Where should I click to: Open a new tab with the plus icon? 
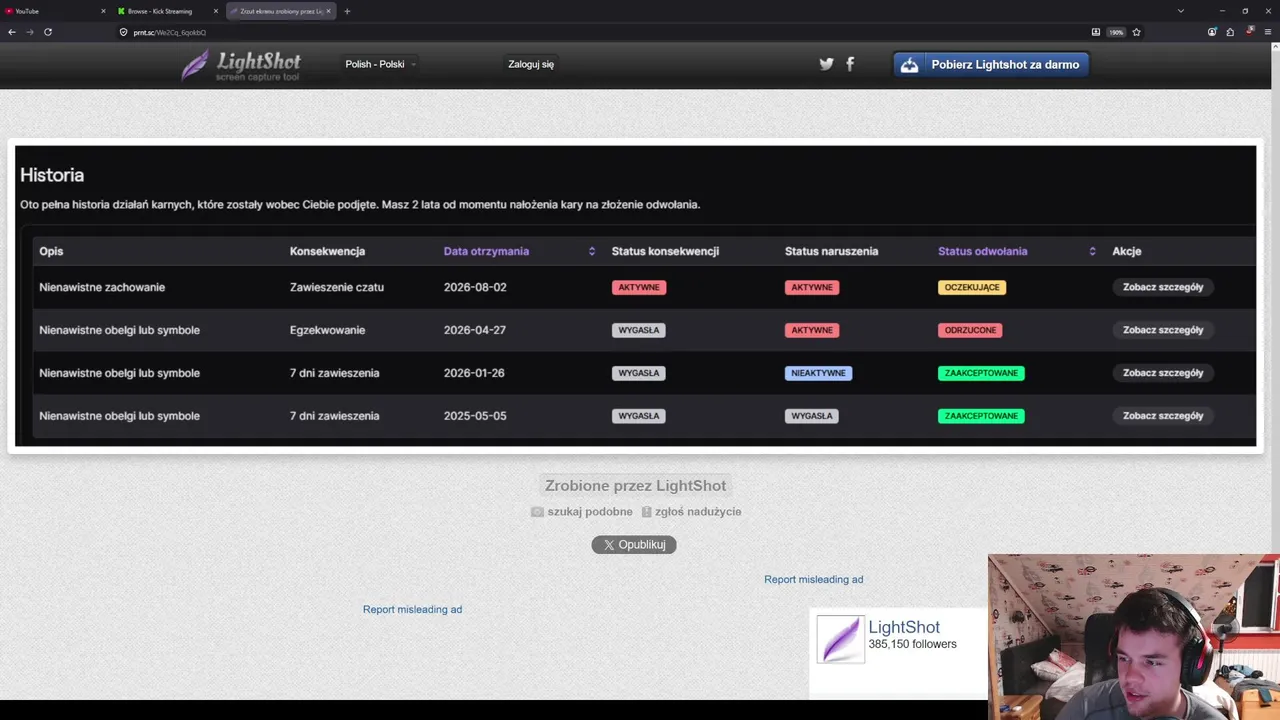tap(347, 11)
